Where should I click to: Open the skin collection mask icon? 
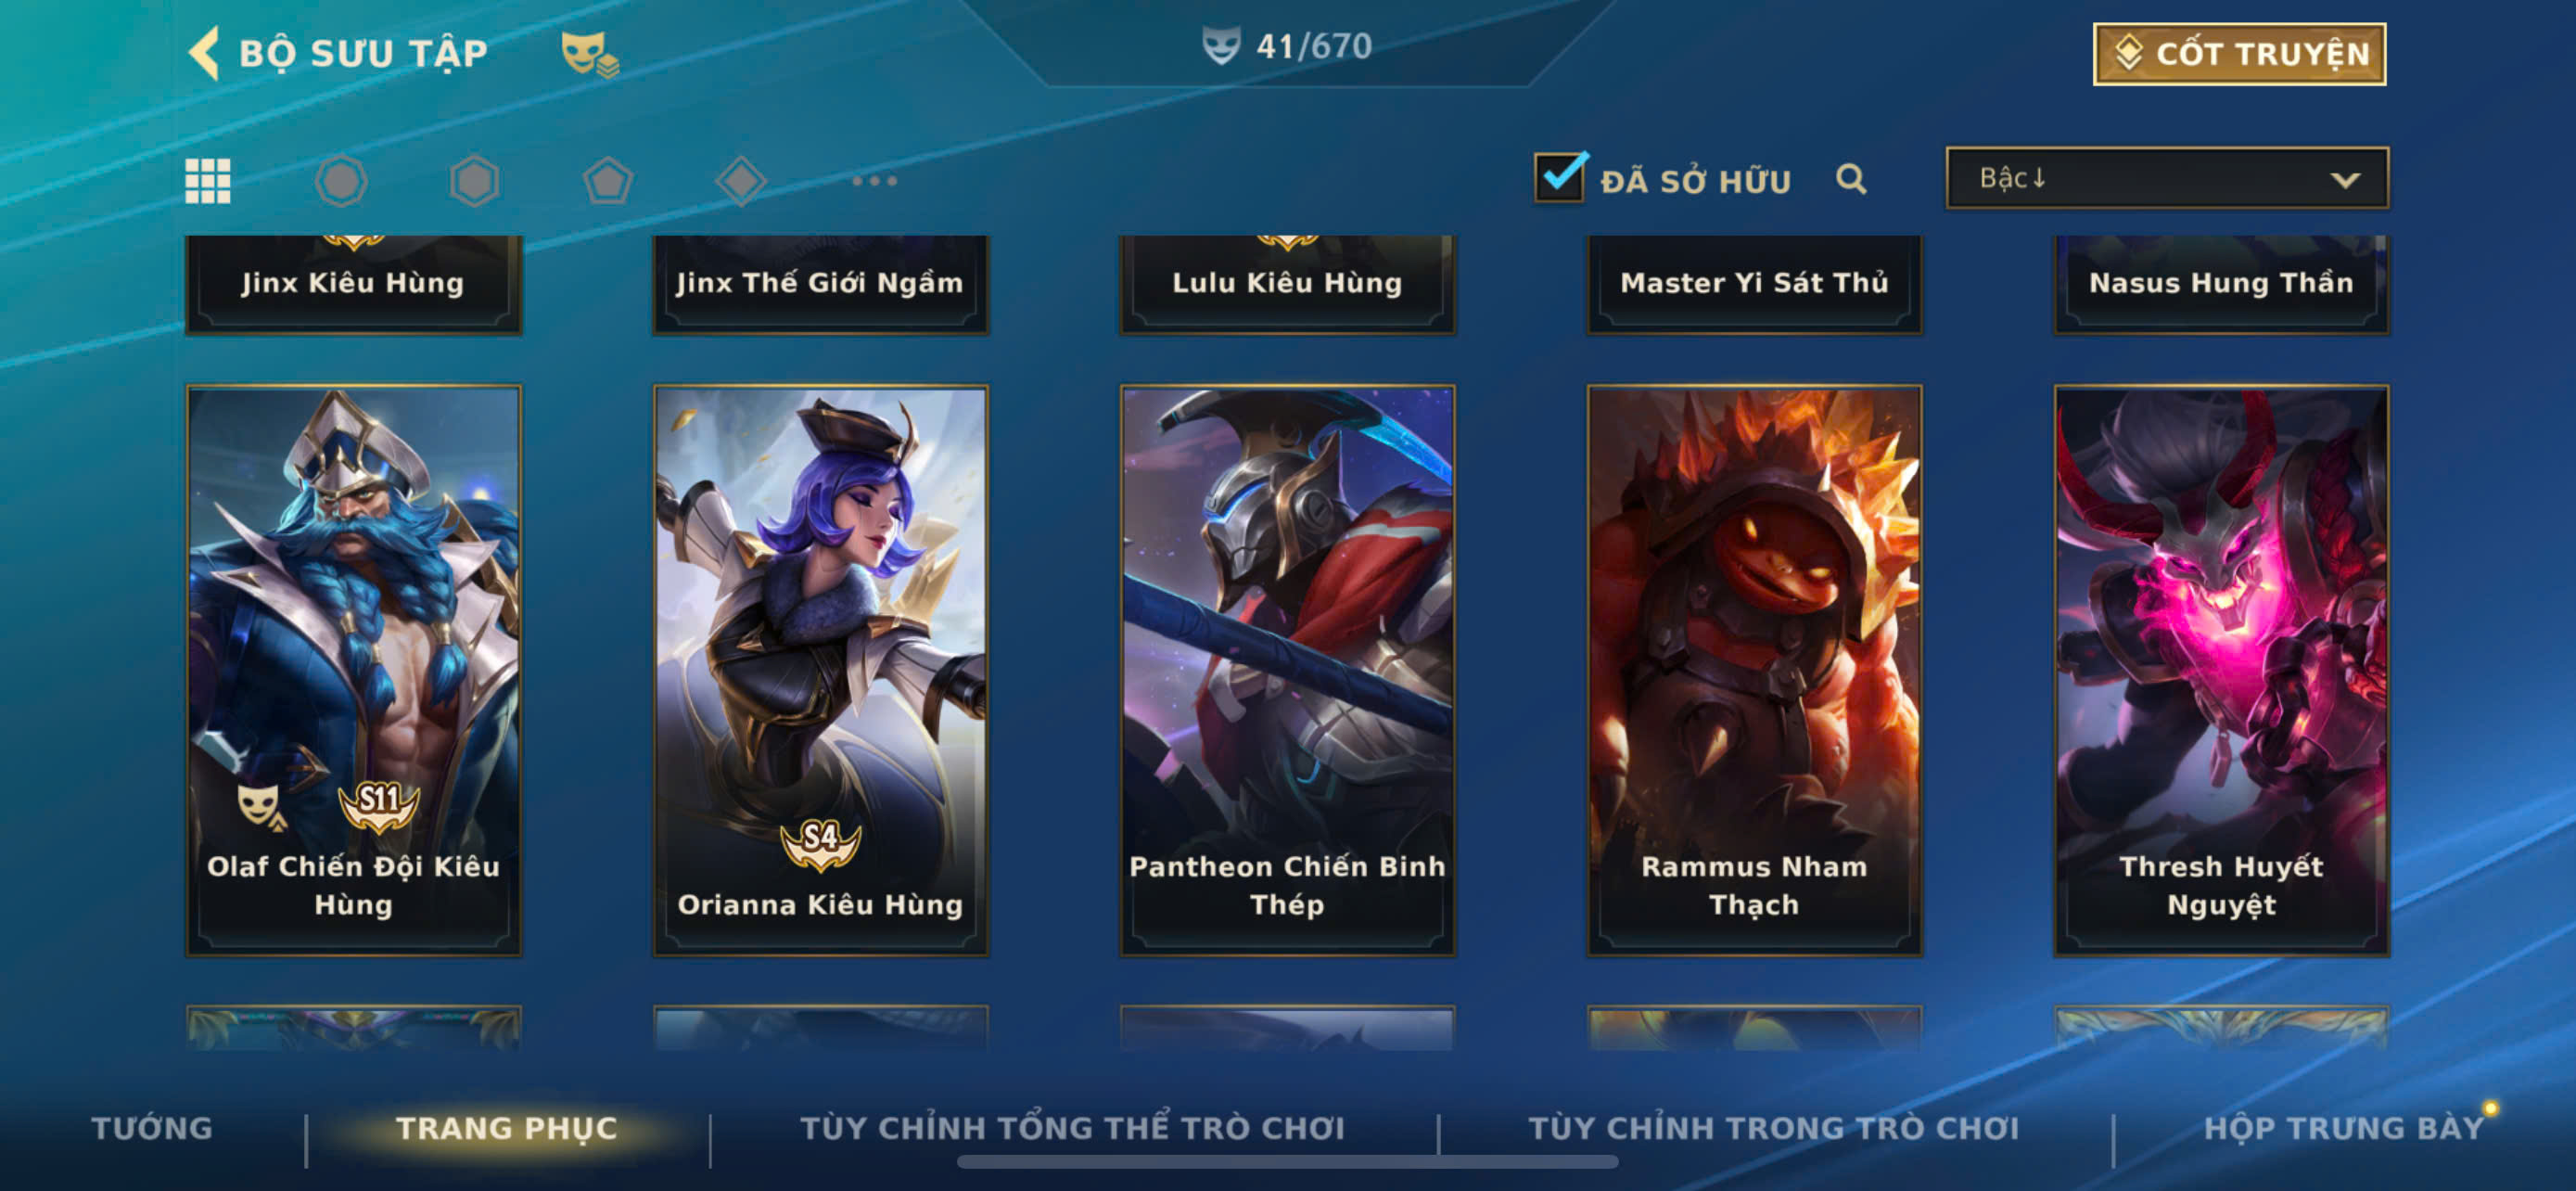tap(589, 53)
